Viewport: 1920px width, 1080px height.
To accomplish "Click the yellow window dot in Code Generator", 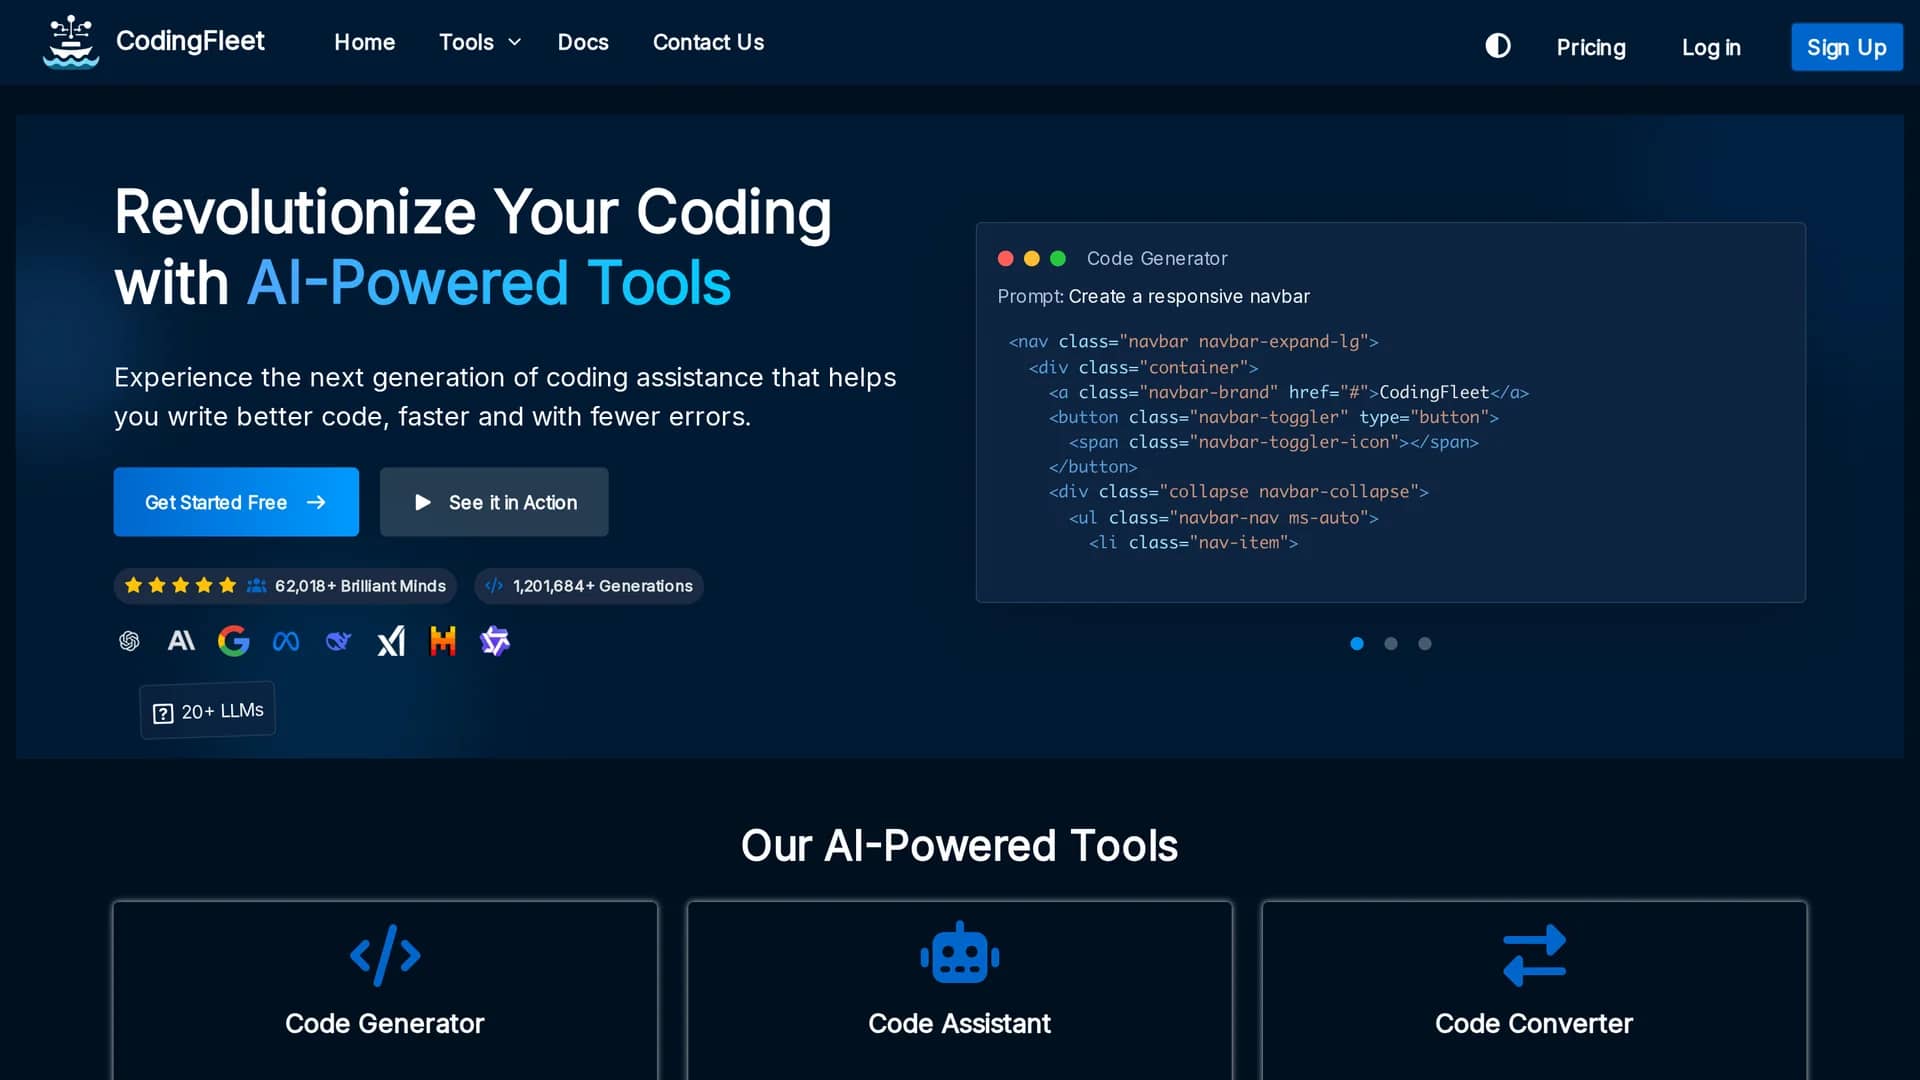I will click(1032, 259).
